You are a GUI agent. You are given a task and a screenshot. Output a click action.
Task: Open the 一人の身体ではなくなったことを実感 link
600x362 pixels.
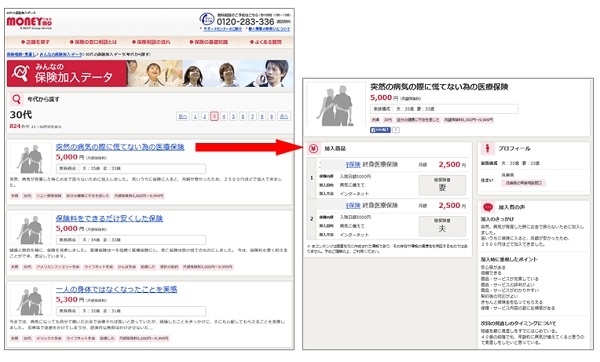[x=116, y=289]
